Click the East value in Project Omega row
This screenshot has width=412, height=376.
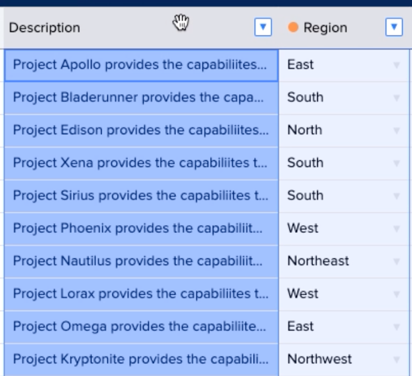click(x=300, y=326)
